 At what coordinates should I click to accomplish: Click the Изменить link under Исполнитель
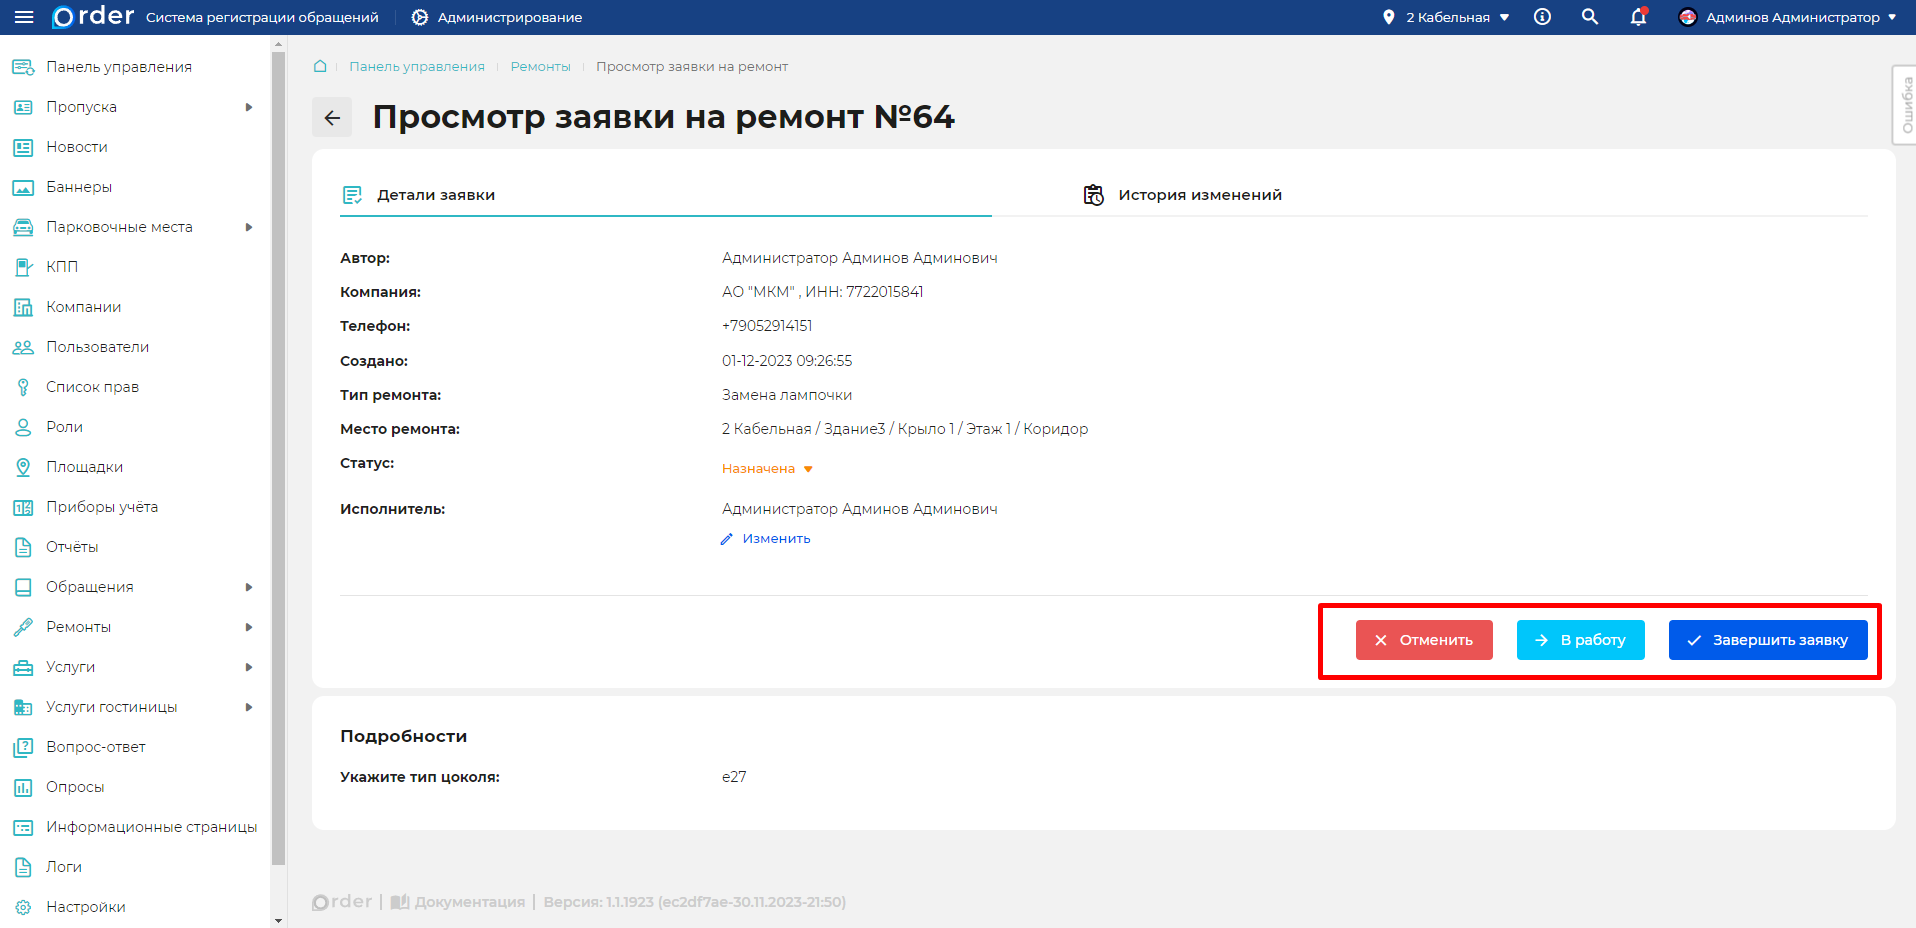pyautogui.click(x=776, y=538)
